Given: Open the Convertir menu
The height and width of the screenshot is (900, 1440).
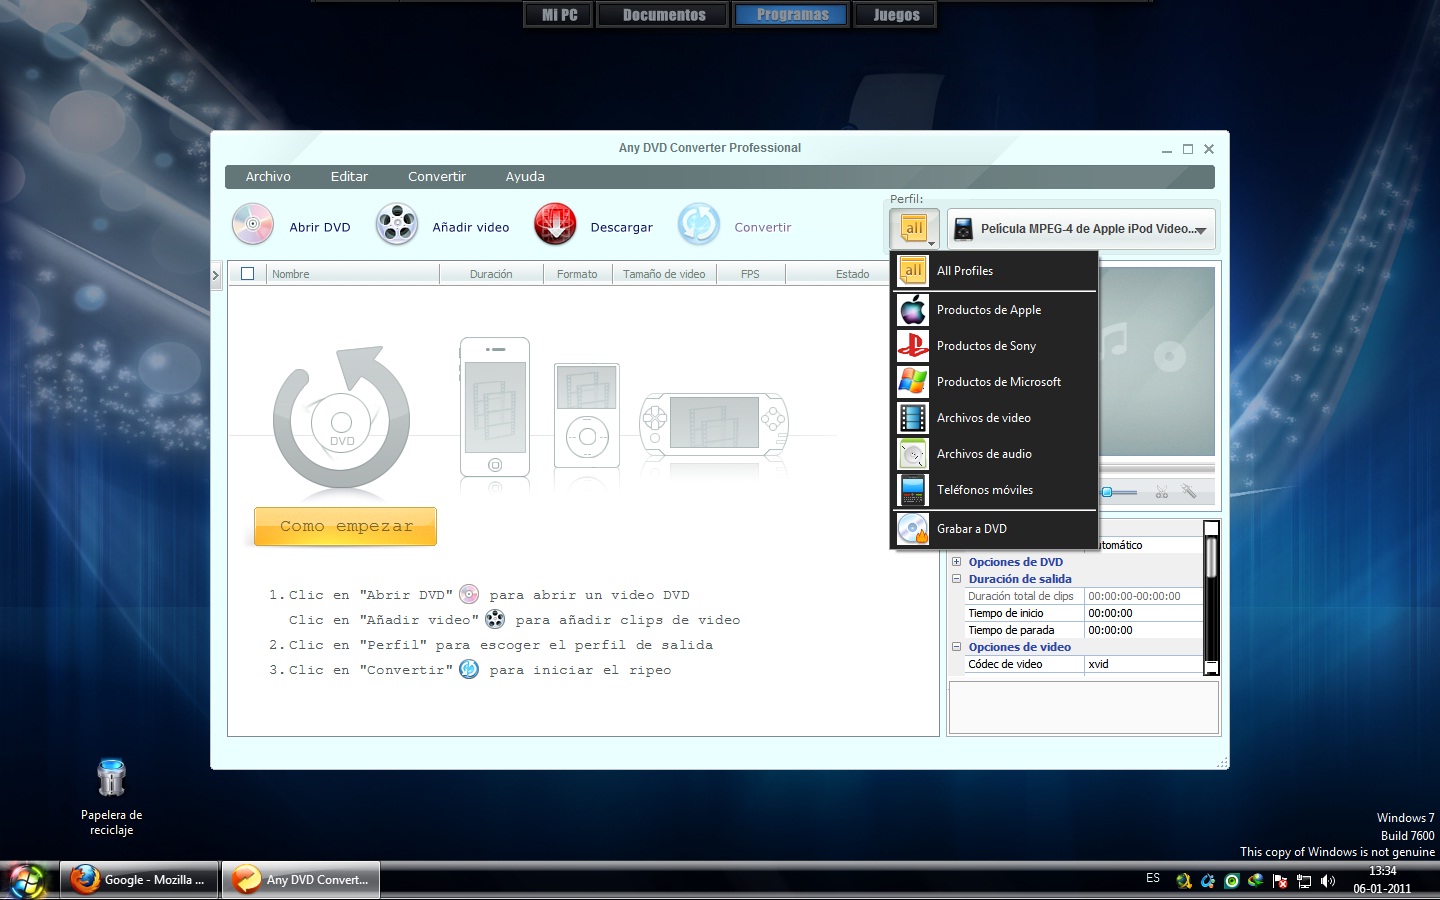Looking at the screenshot, I should pos(436,177).
